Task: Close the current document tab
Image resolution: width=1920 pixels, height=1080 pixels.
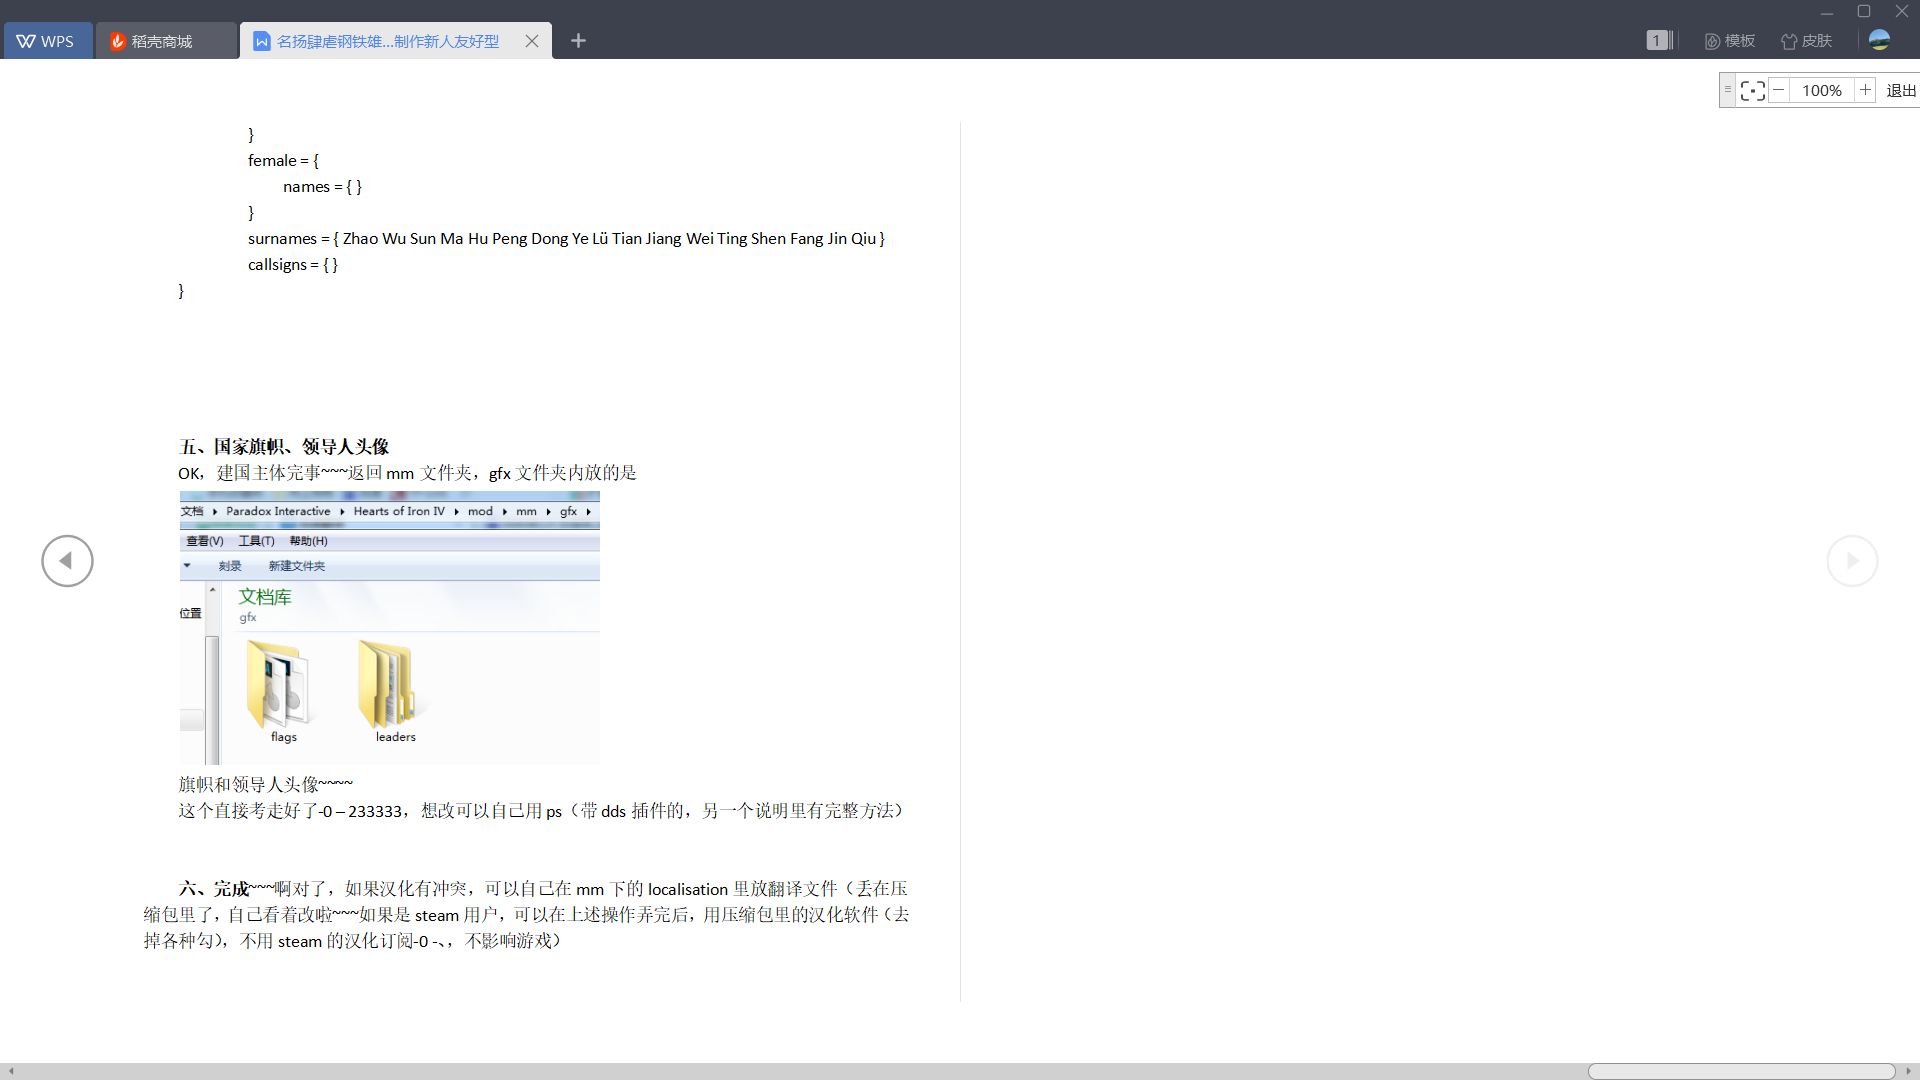Action: [532, 41]
